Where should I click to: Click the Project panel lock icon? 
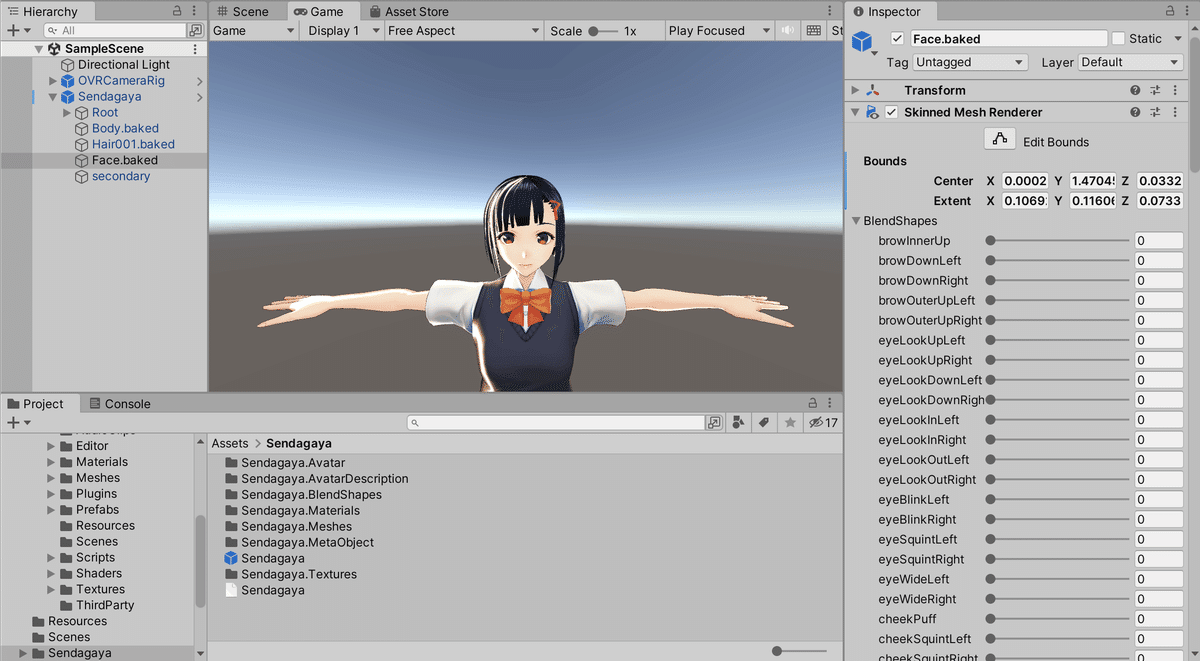(813, 403)
